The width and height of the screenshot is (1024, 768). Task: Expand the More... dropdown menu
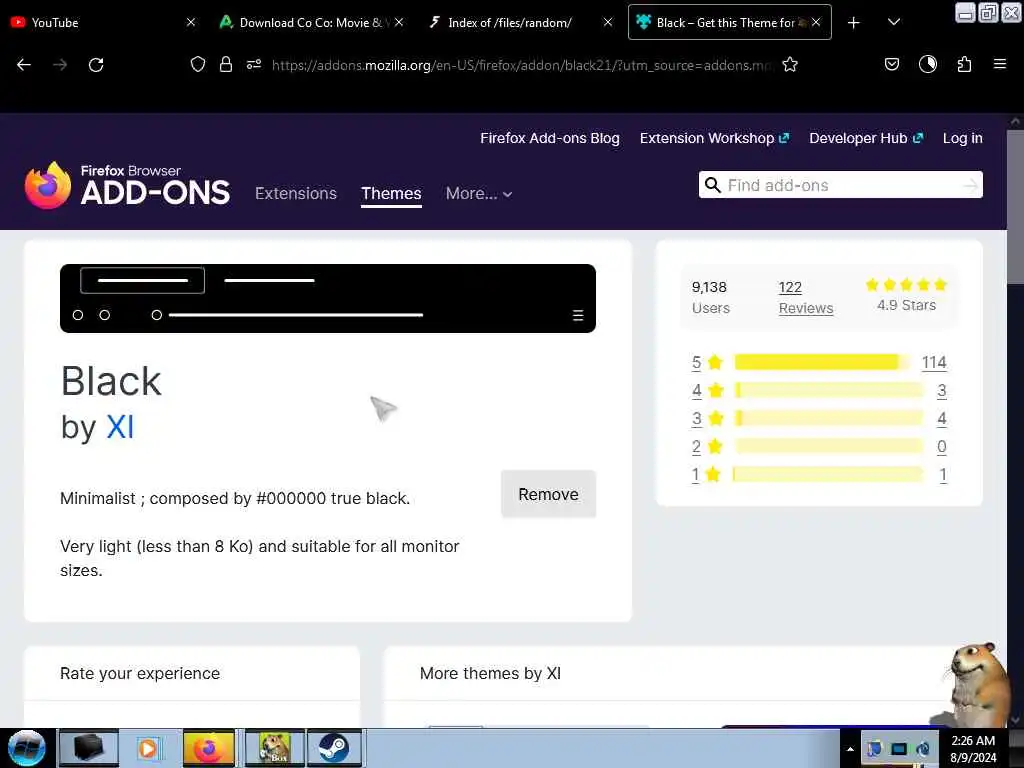point(479,193)
